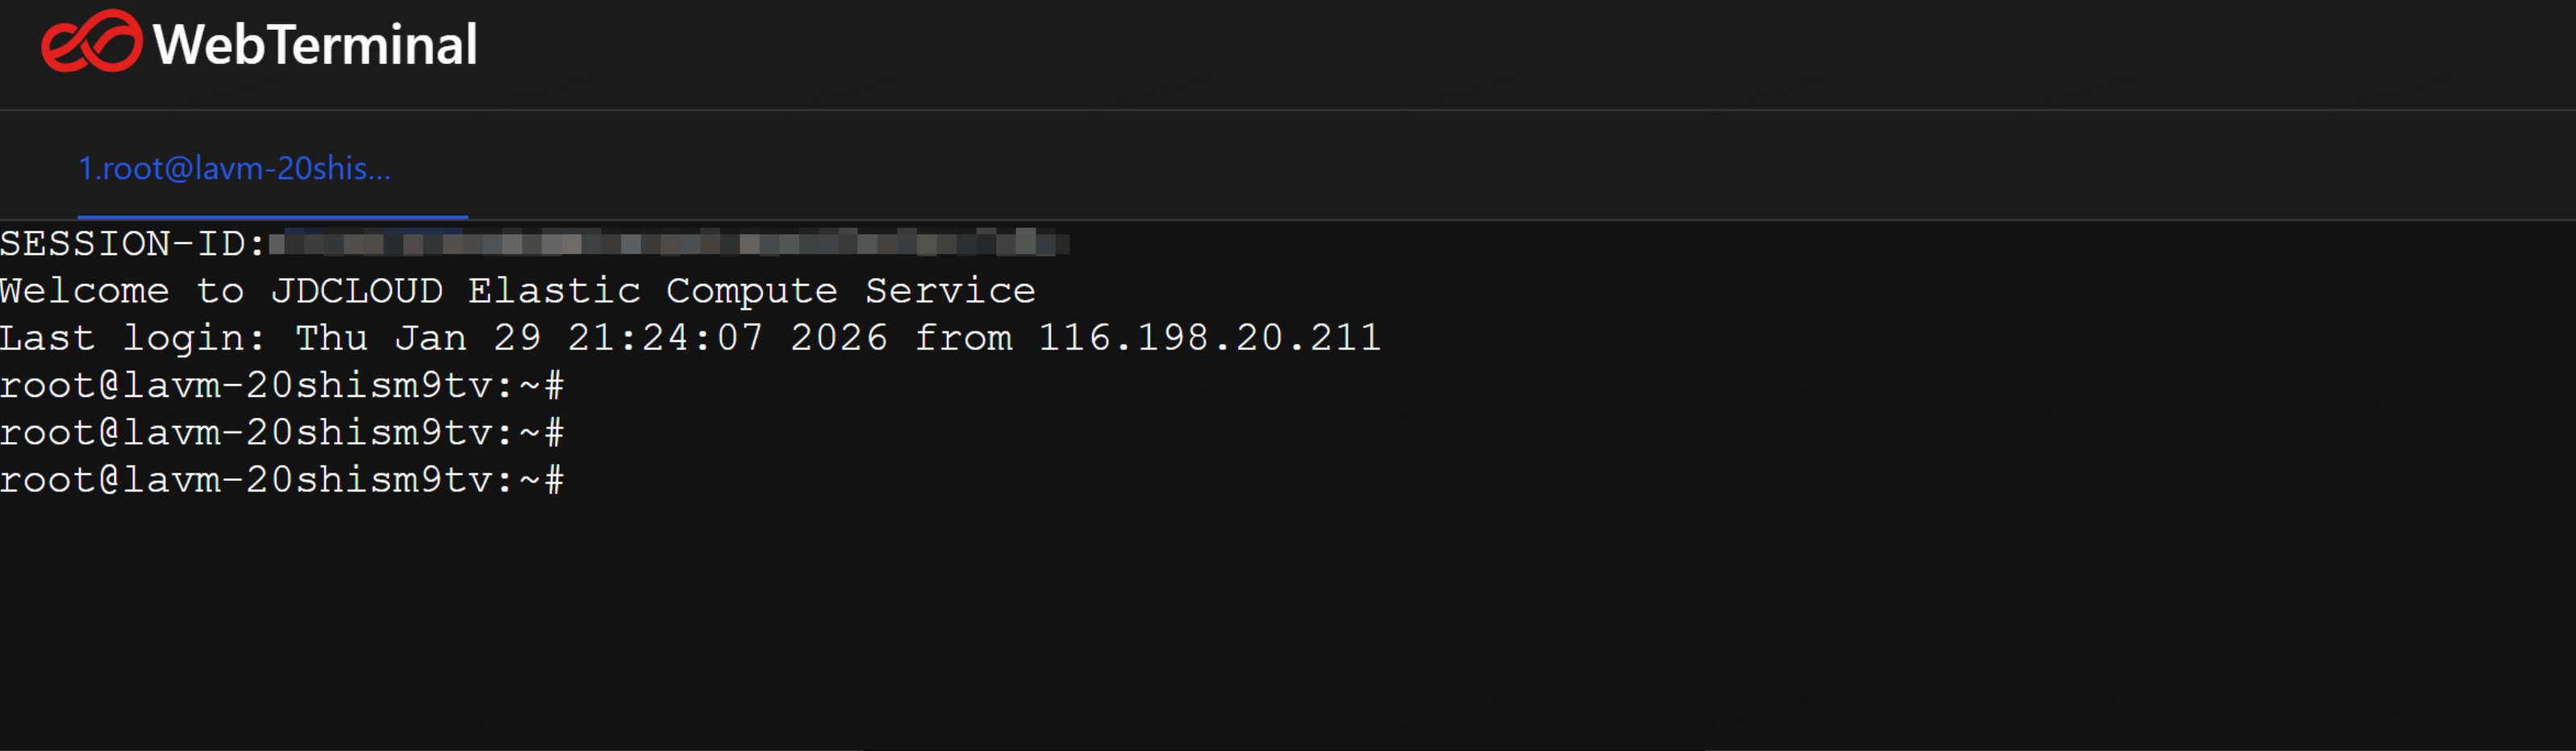Image resolution: width=2576 pixels, height=751 pixels.
Task: Click the SESSION-ID label in the terminal
Action: point(132,244)
